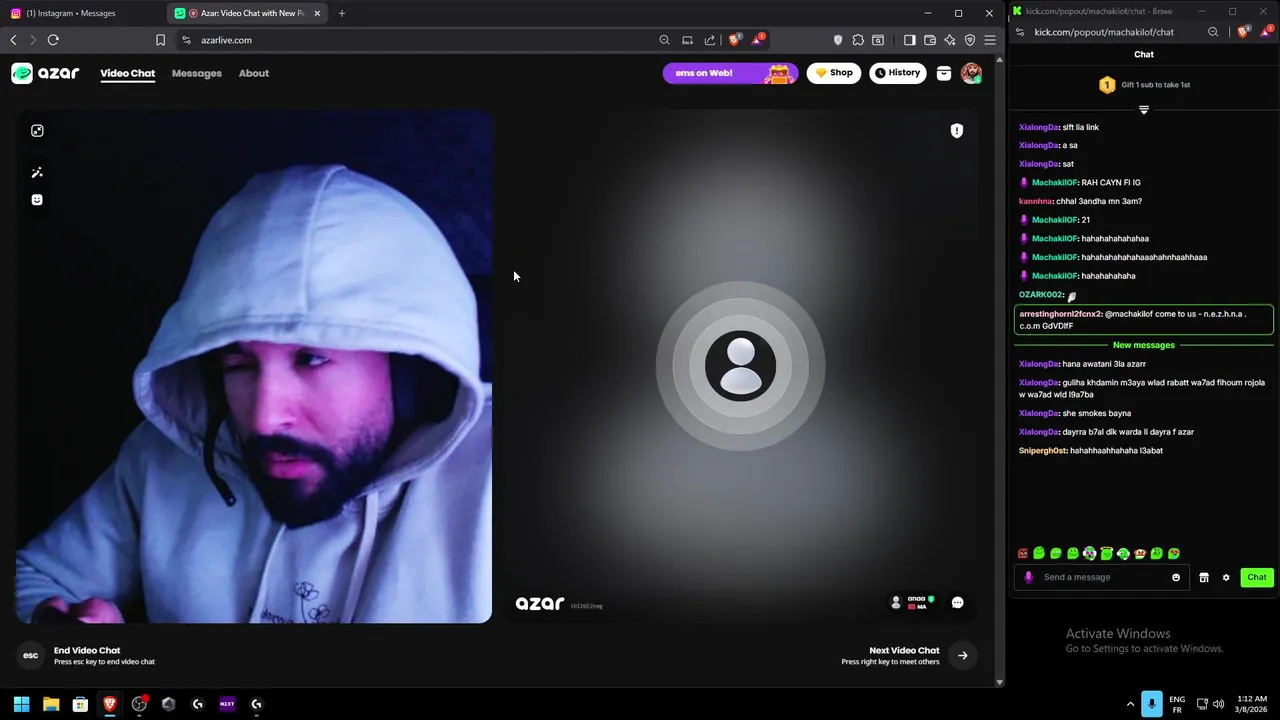This screenshot has height=720, width=1280.
Task: Open File Explorer from the taskbar
Action: pos(51,704)
